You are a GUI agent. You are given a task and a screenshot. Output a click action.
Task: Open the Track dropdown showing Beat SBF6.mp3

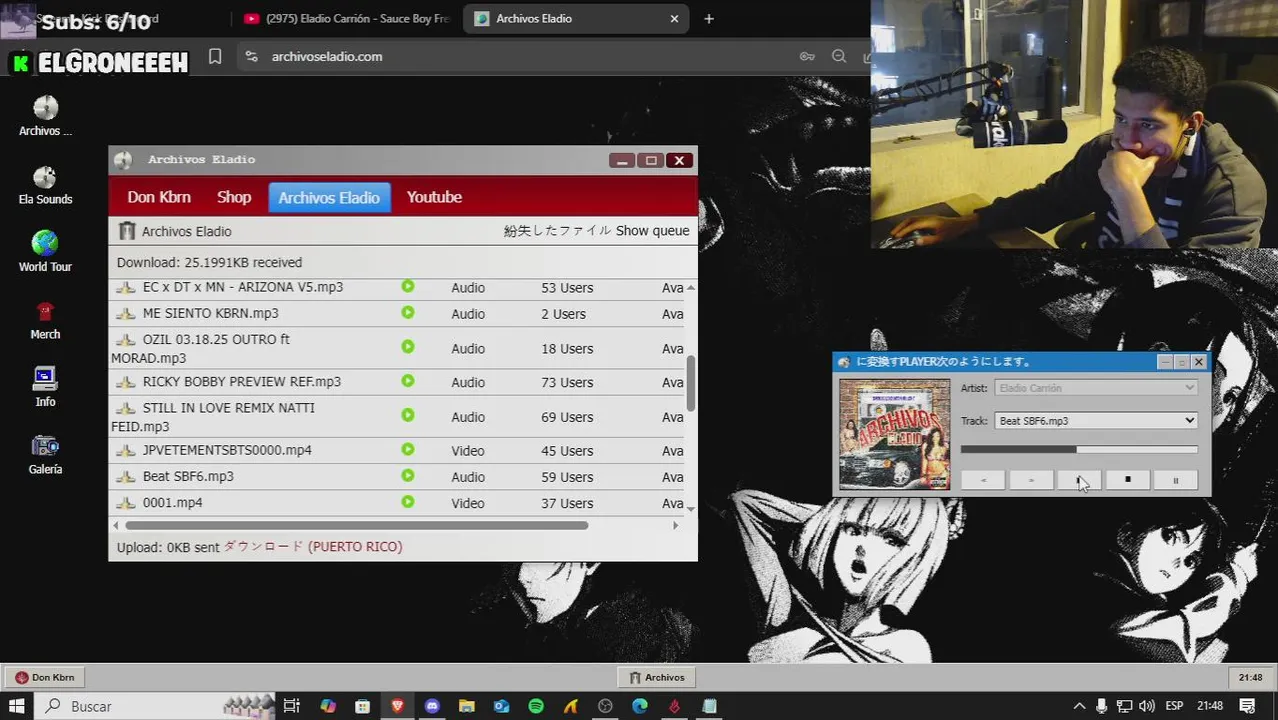tap(1096, 421)
